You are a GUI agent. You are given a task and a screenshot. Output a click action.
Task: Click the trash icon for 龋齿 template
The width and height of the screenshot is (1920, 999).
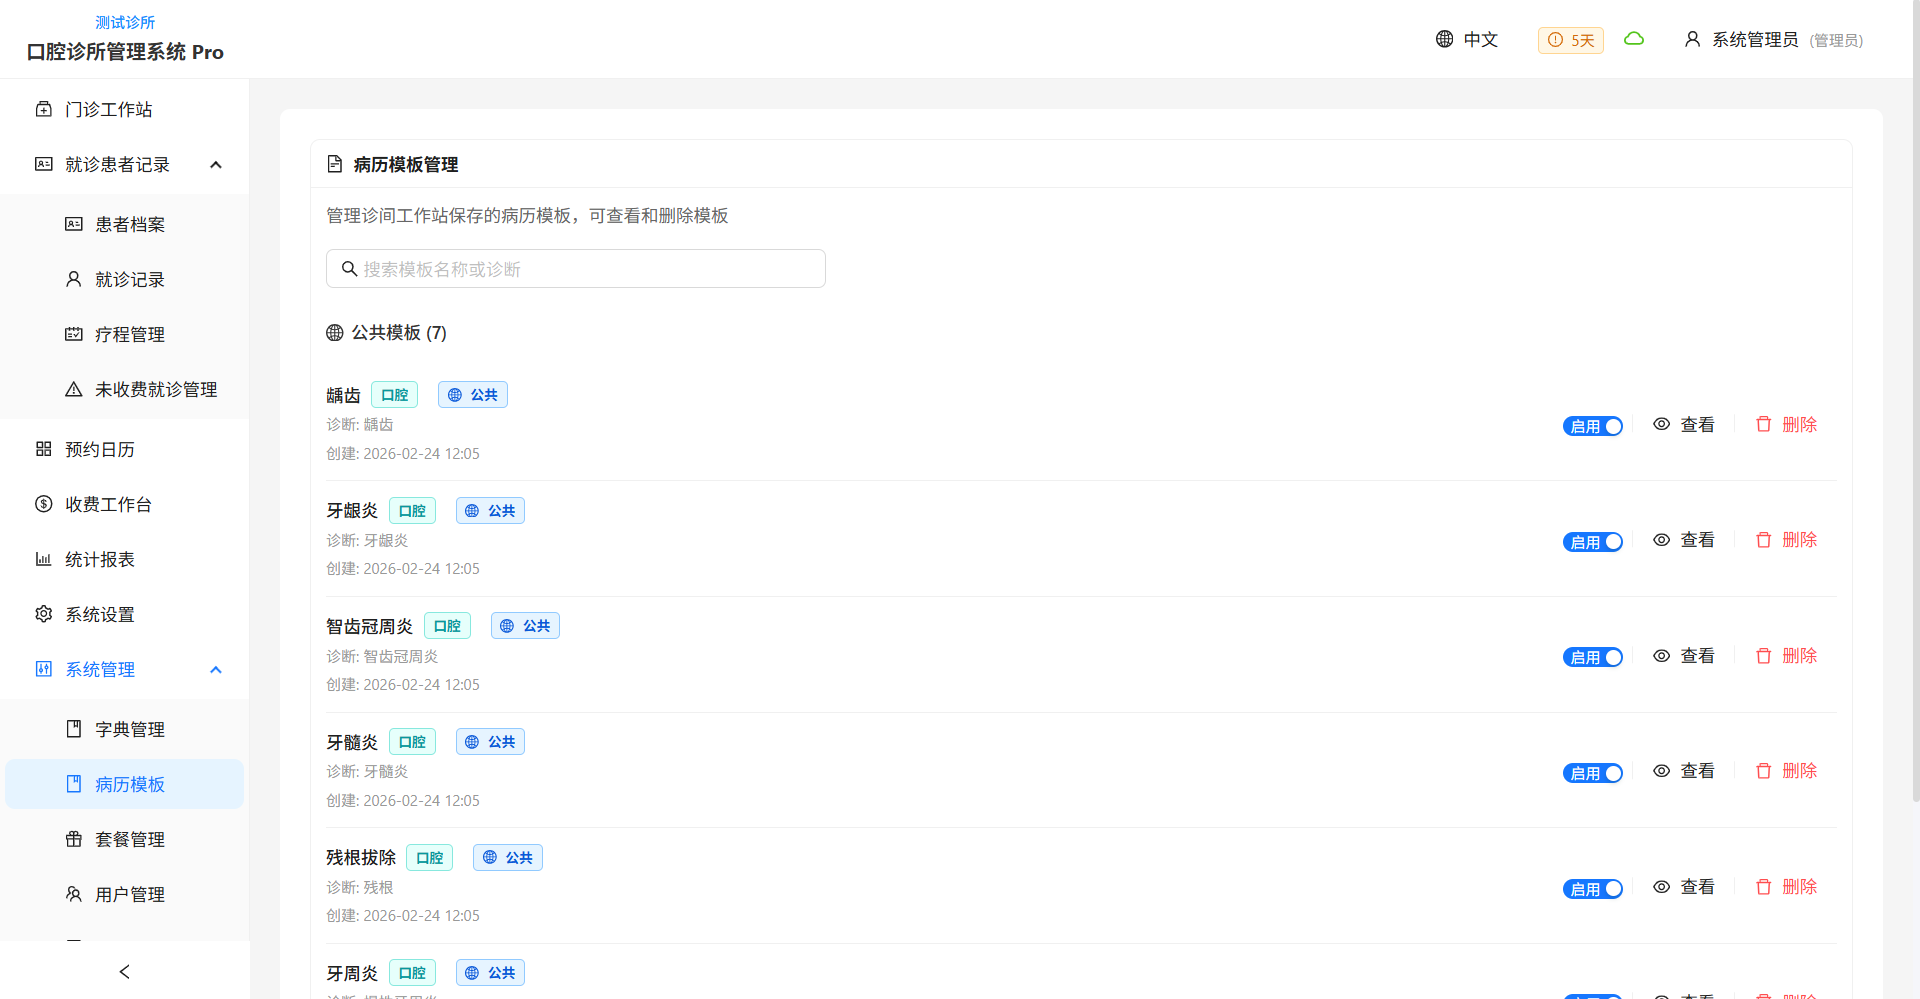[1763, 425]
